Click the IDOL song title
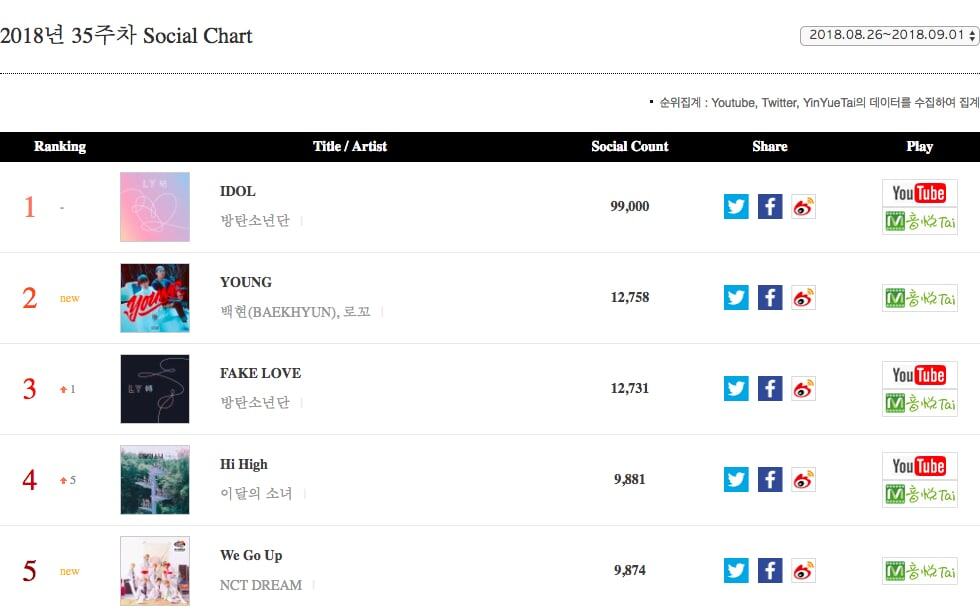This screenshot has height=614, width=980. tap(238, 191)
